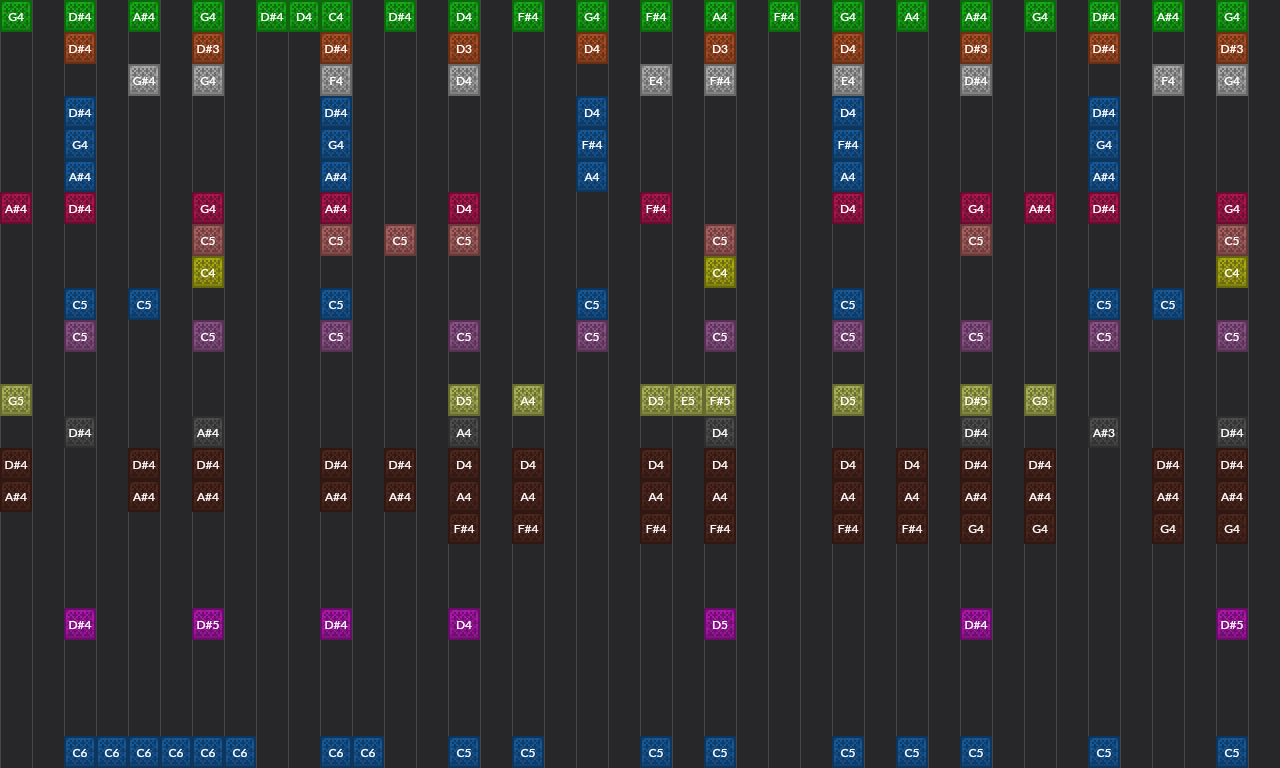
Task: Select the charcoal A#4 note block
Action: pos(208,432)
